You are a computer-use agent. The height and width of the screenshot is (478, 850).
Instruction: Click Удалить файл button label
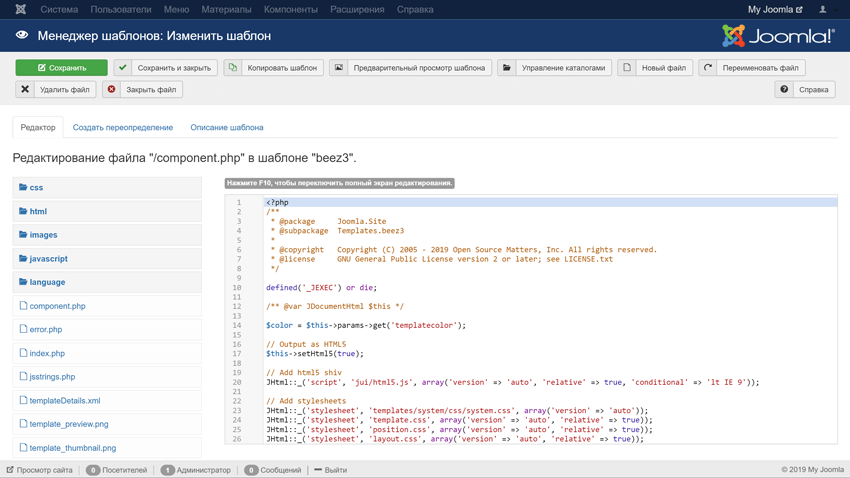[x=65, y=89]
